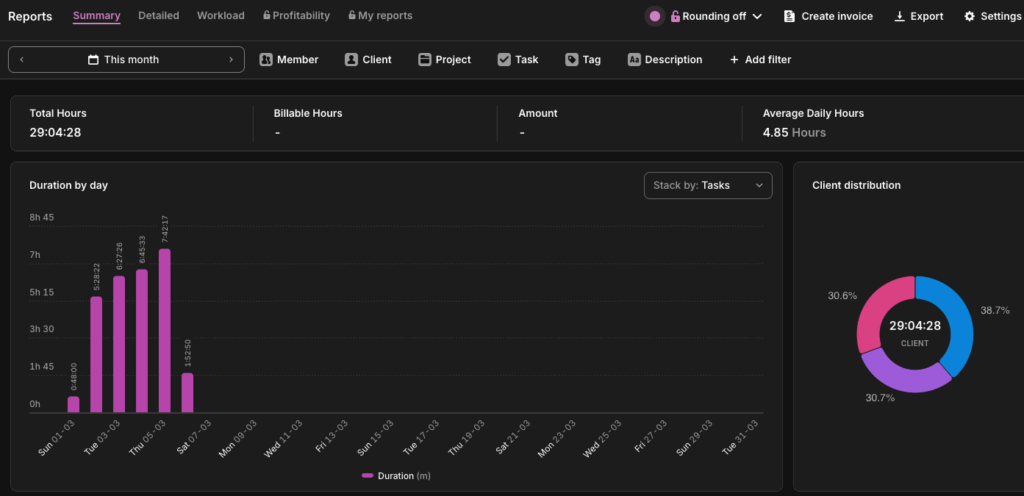
Task: Open the Task filter
Action: [517, 60]
